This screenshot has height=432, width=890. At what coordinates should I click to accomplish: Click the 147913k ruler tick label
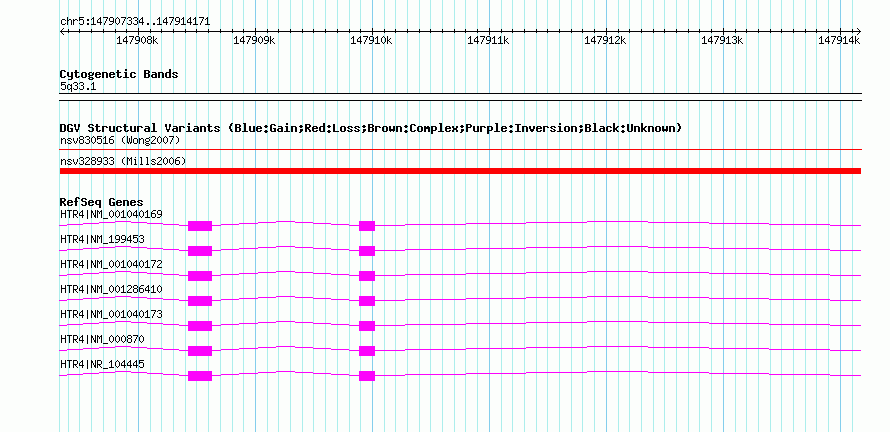click(x=723, y=40)
